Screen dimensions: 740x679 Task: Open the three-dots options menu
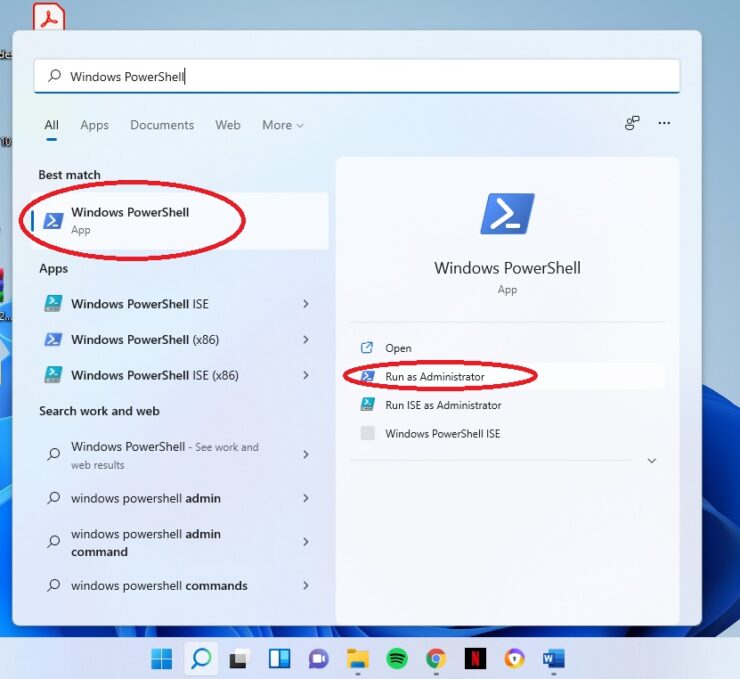[x=664, y=123]
